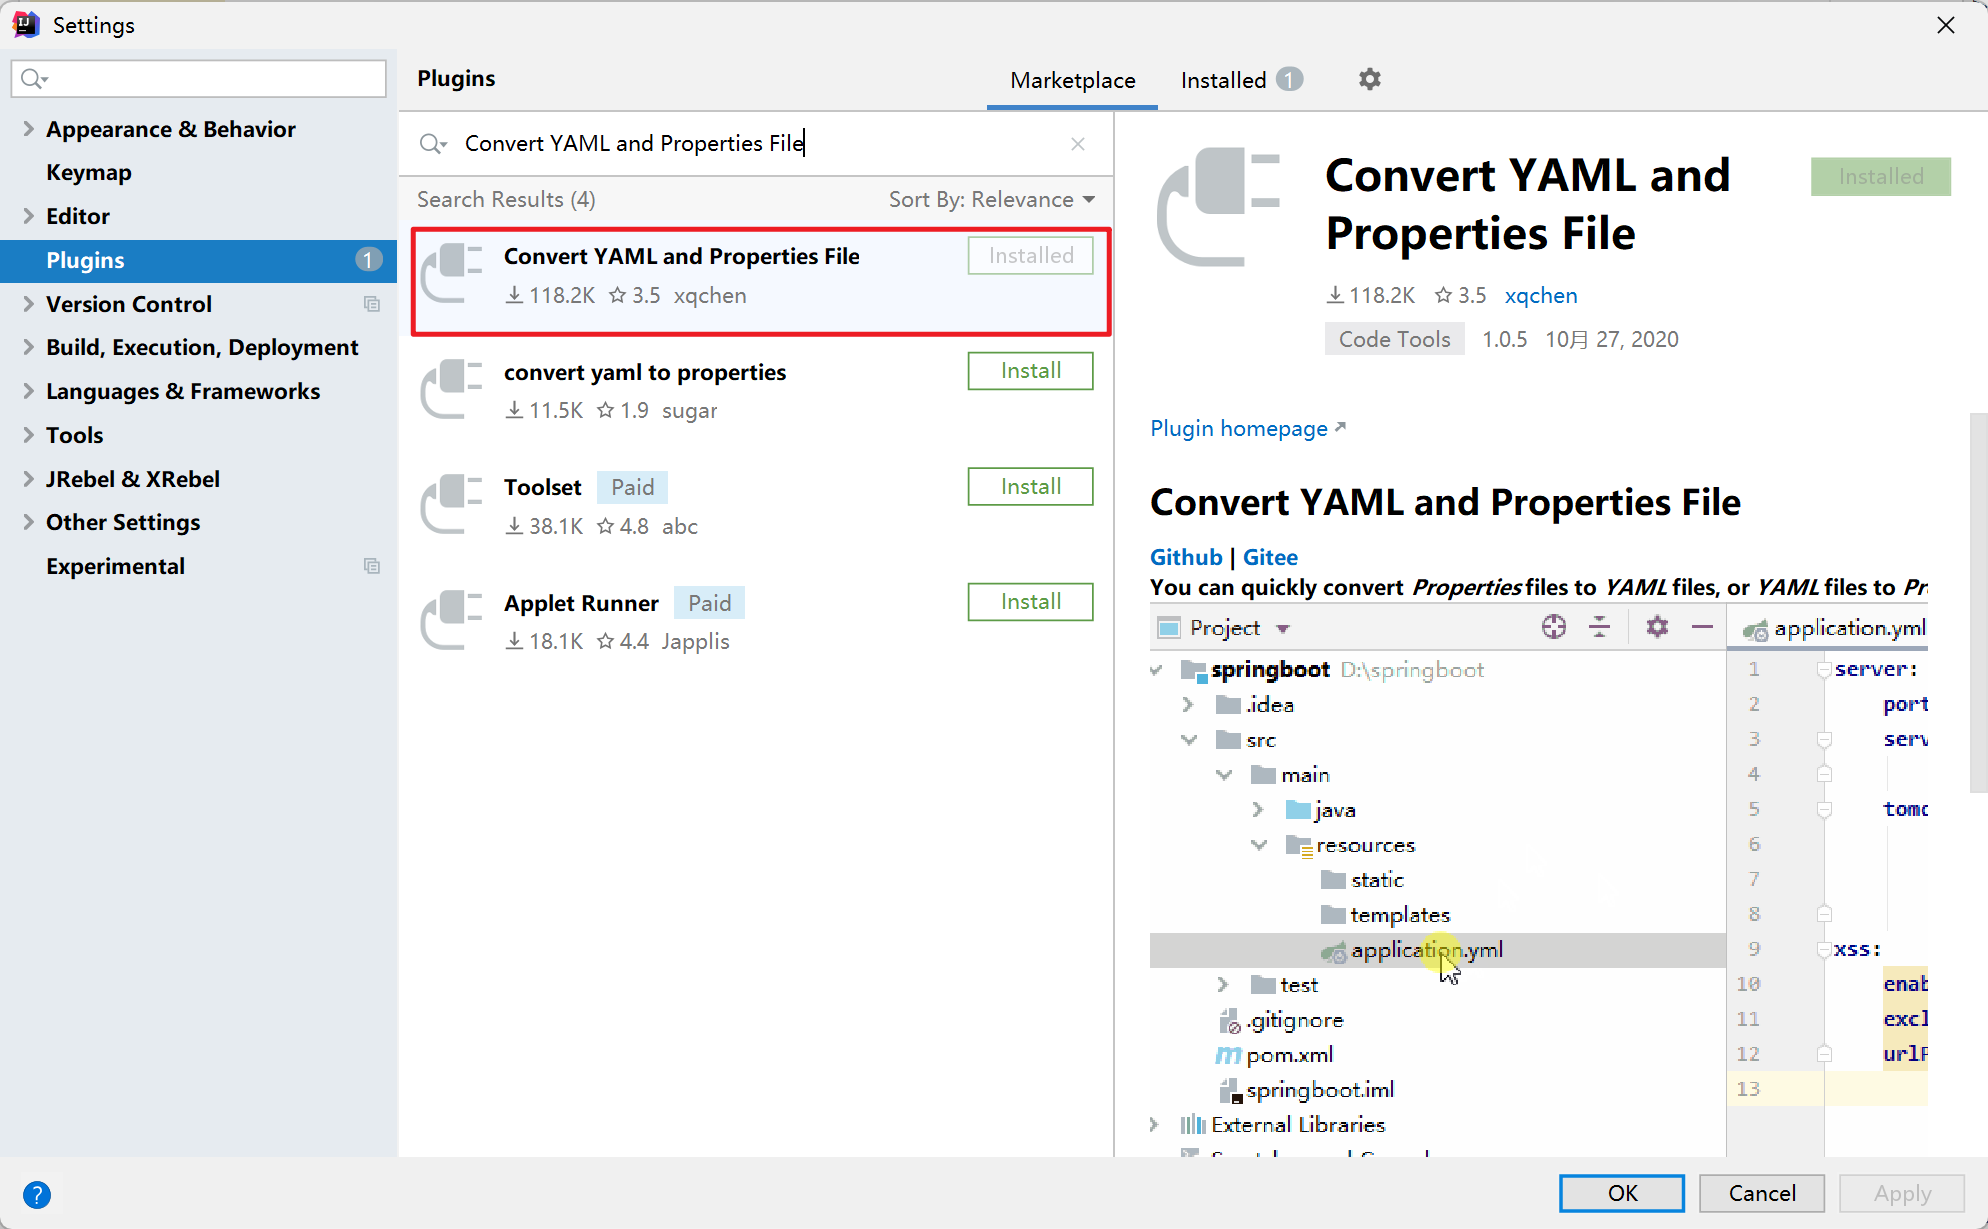Open the Experimental settings page
This screenshot has width=1988, height=1229.
(115, 566)
